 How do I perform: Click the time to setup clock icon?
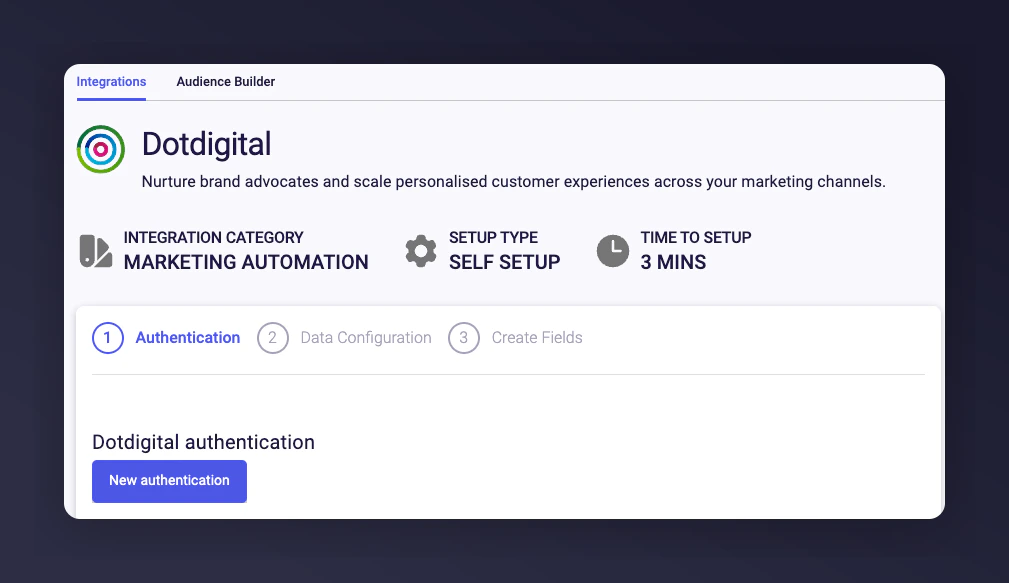coord(613,251)
